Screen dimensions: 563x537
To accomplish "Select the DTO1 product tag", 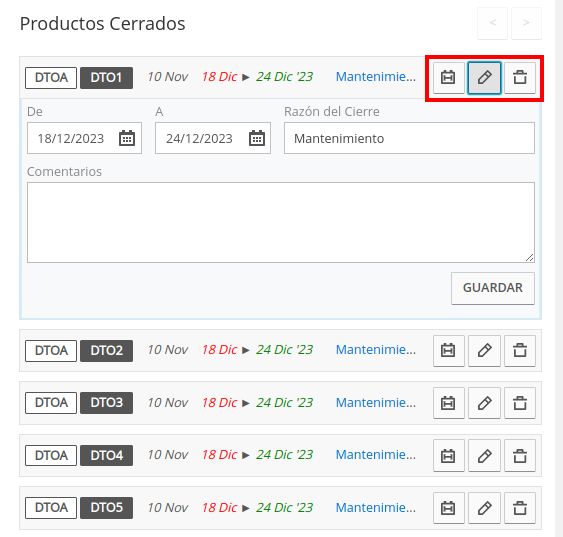I will [x=106, y=78].
